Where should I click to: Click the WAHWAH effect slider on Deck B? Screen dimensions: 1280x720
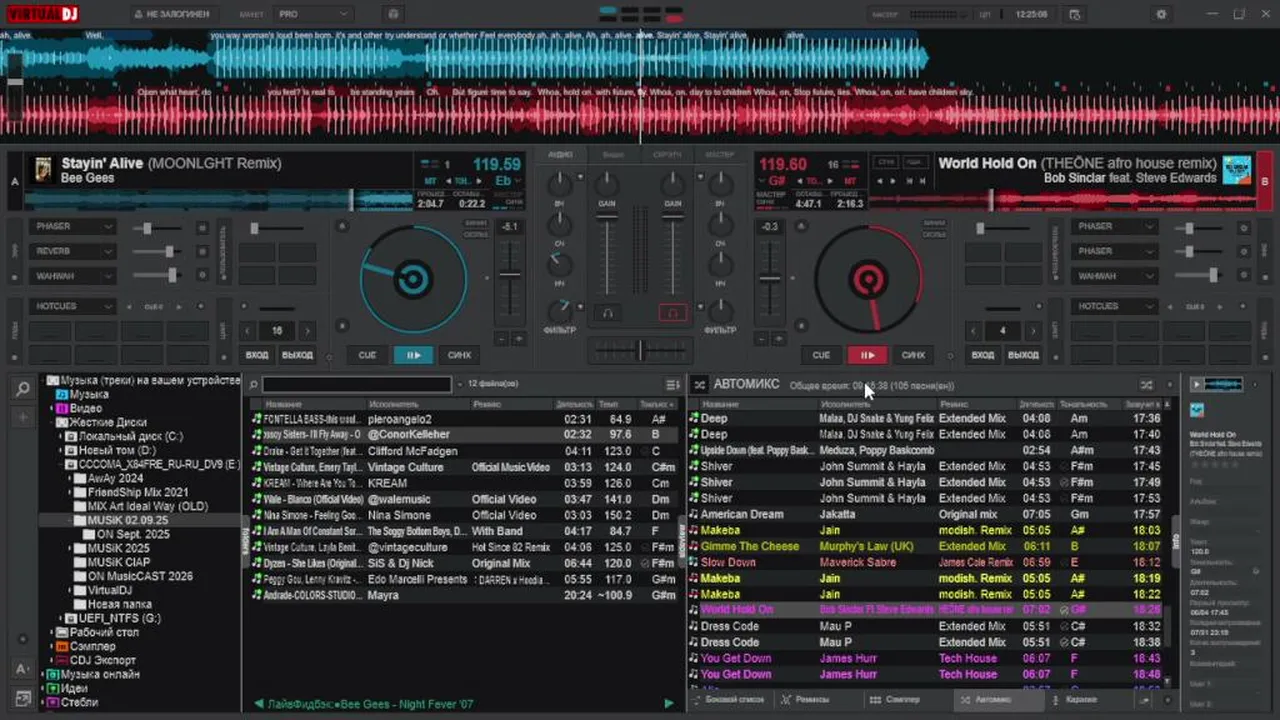1198,276
